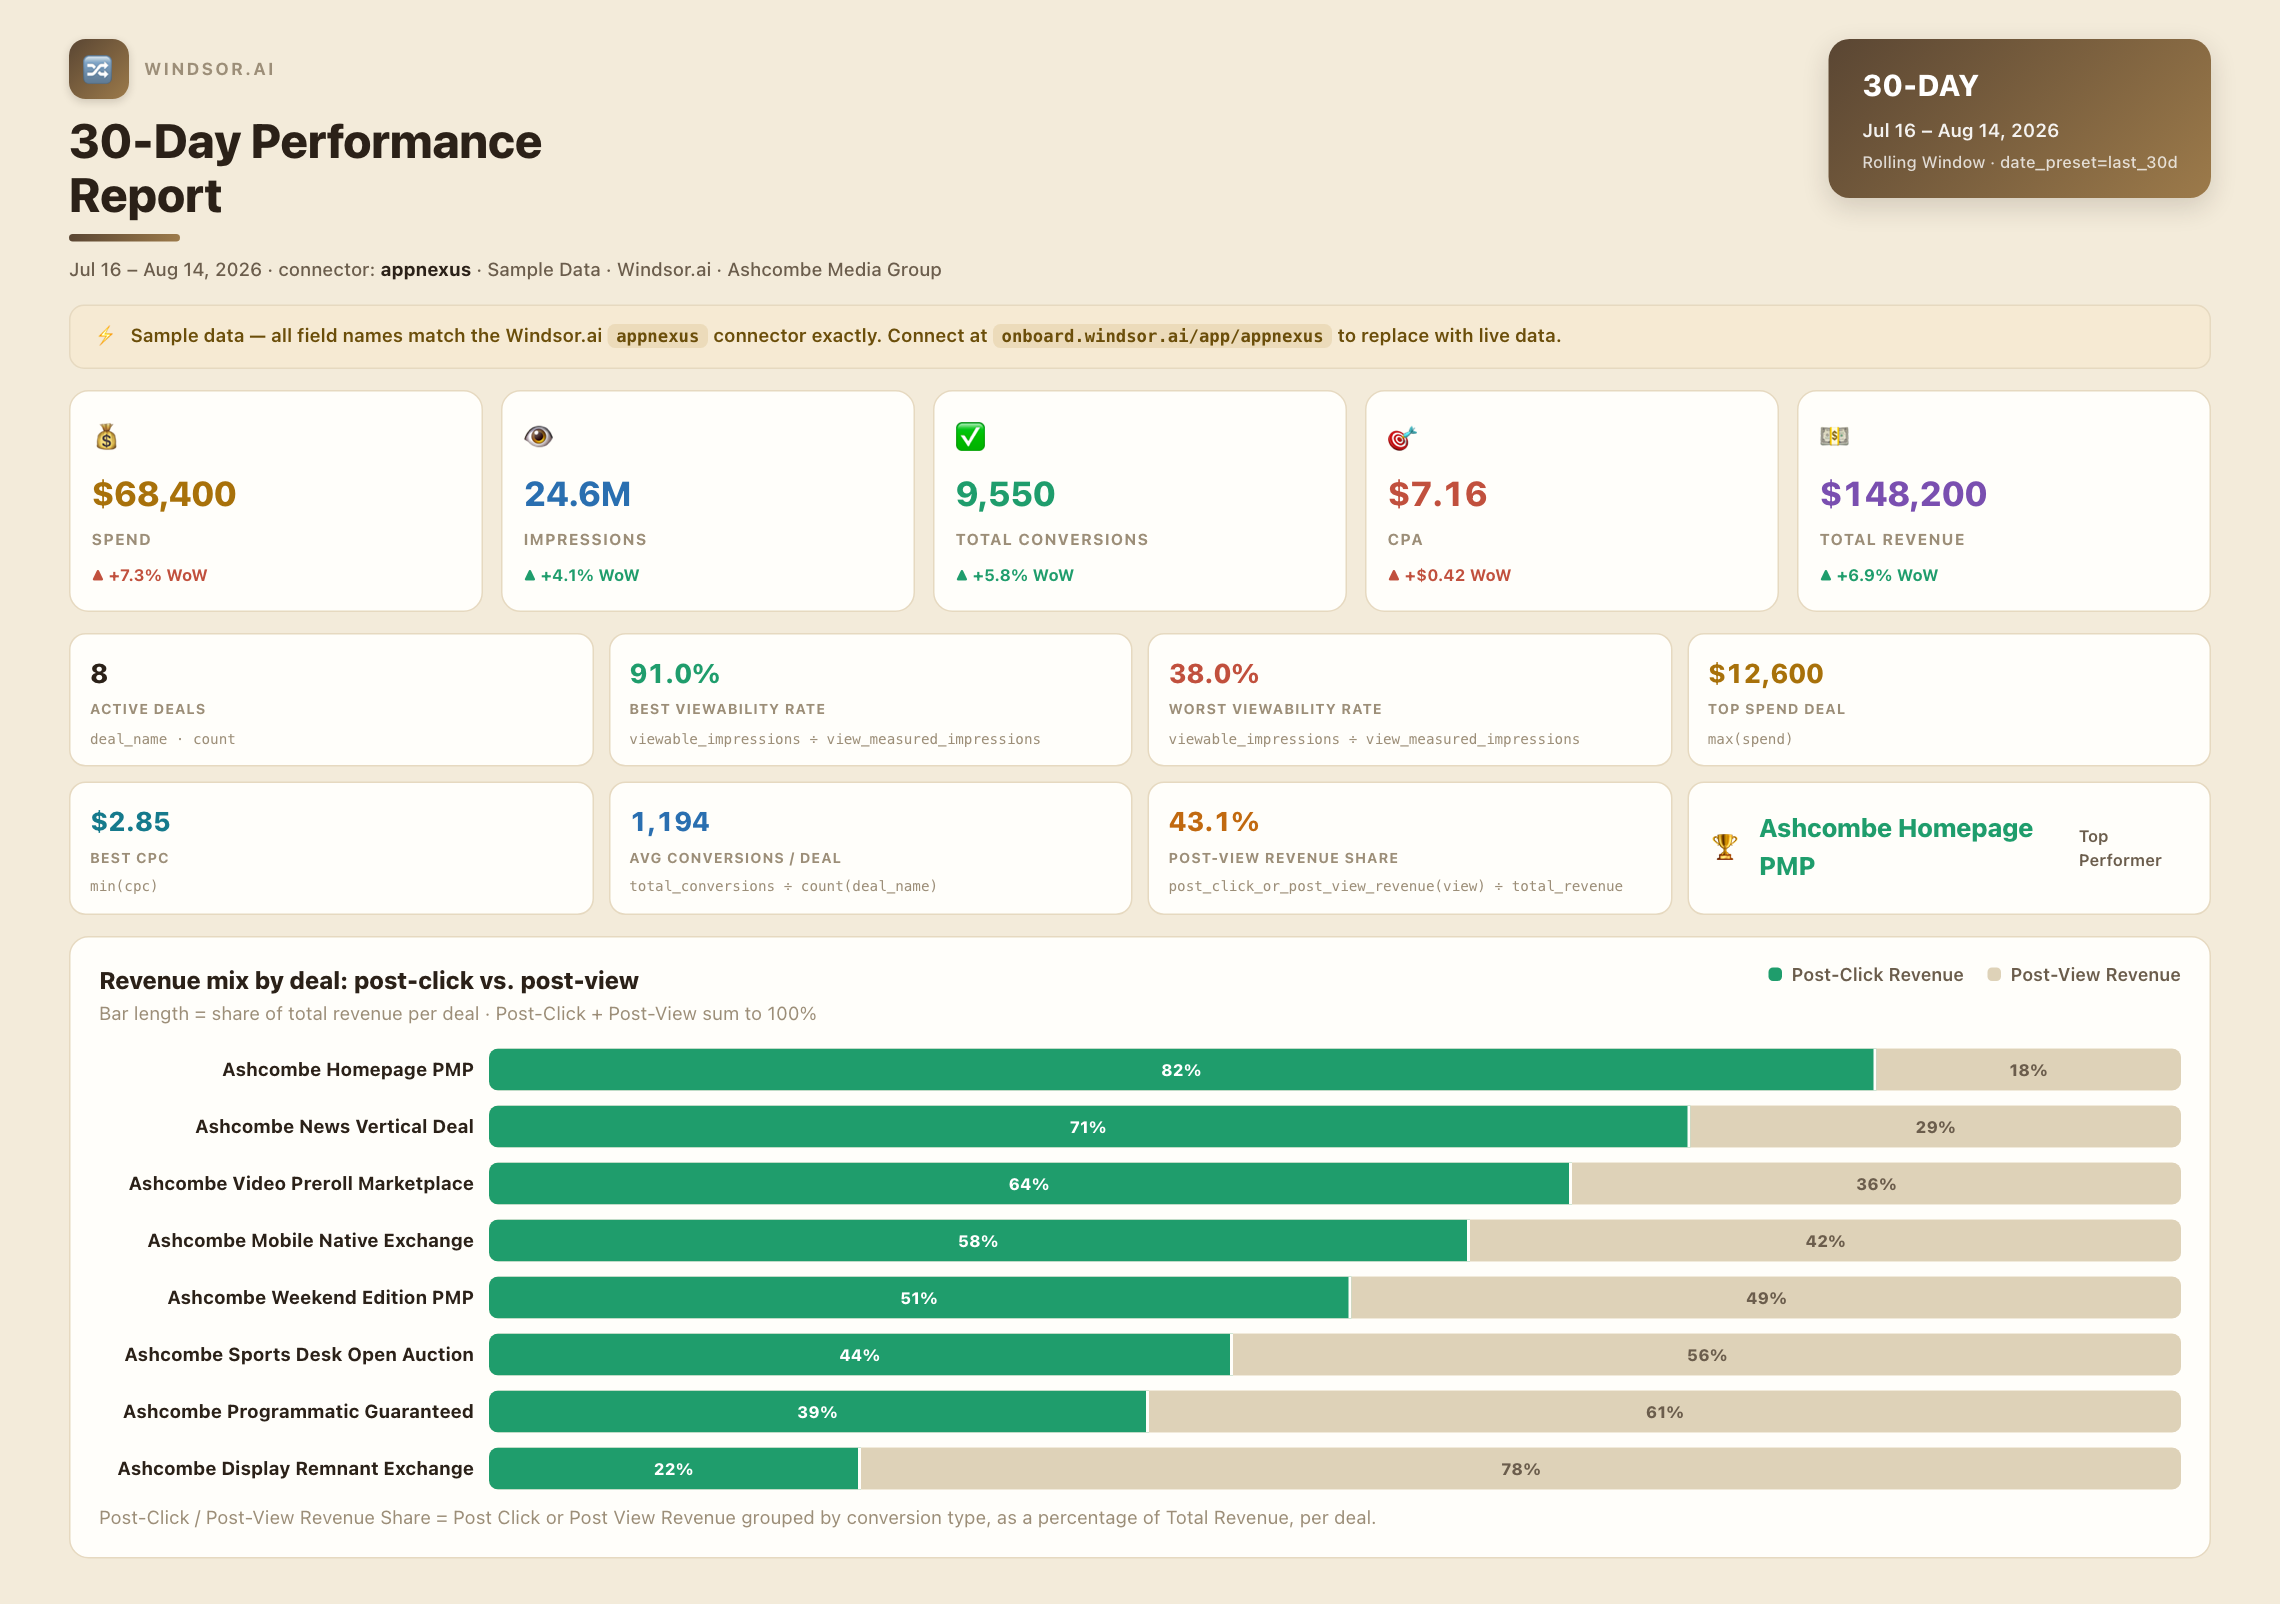Viewport: 2280px width, 1604px height.
Task: Click the 22% post-click bar segment
Action: click(x=673, y=1469)
